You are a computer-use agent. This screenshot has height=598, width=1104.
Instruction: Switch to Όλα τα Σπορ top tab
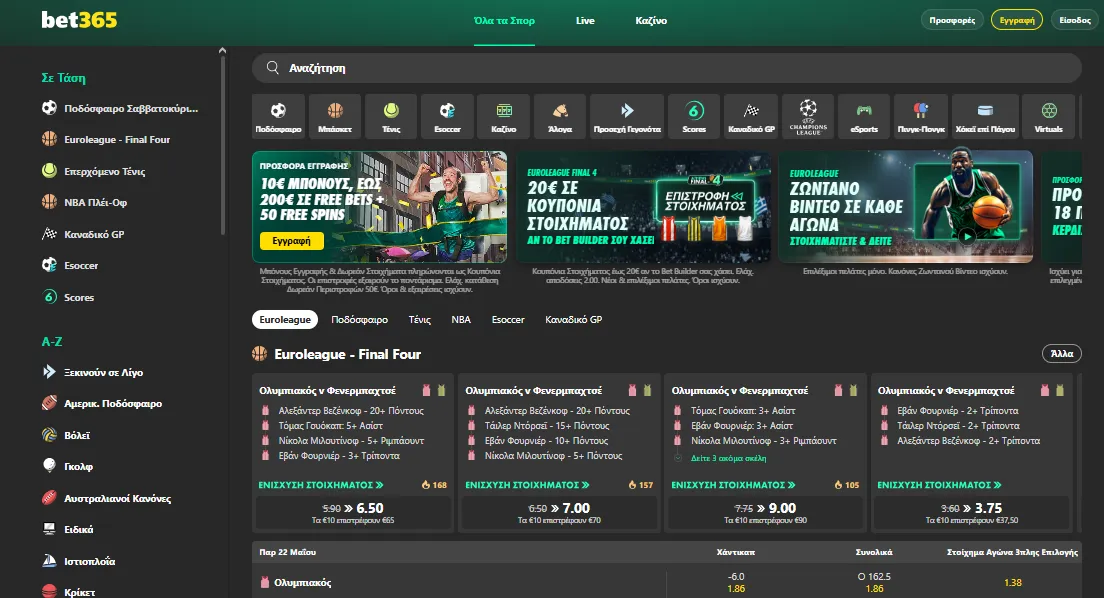[x=504, y=20]
